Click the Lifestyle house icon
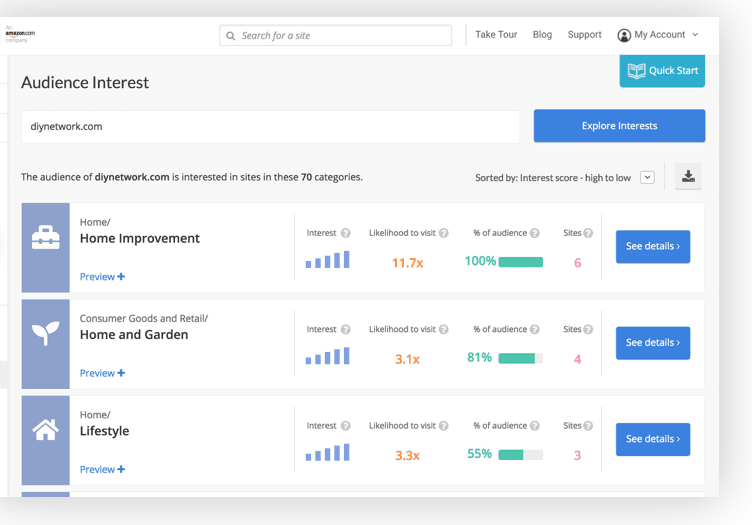The image size is (752, 525). coord(46,430)
